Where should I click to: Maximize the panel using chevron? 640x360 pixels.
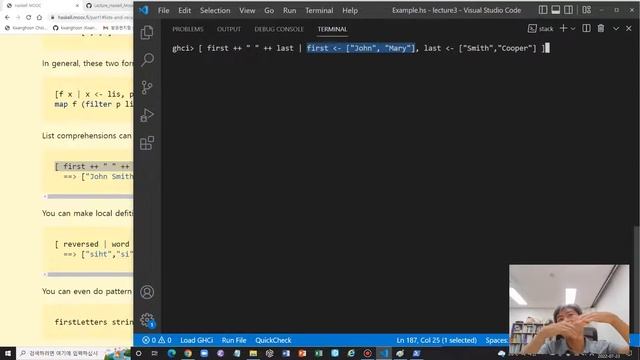coord(616,28)
